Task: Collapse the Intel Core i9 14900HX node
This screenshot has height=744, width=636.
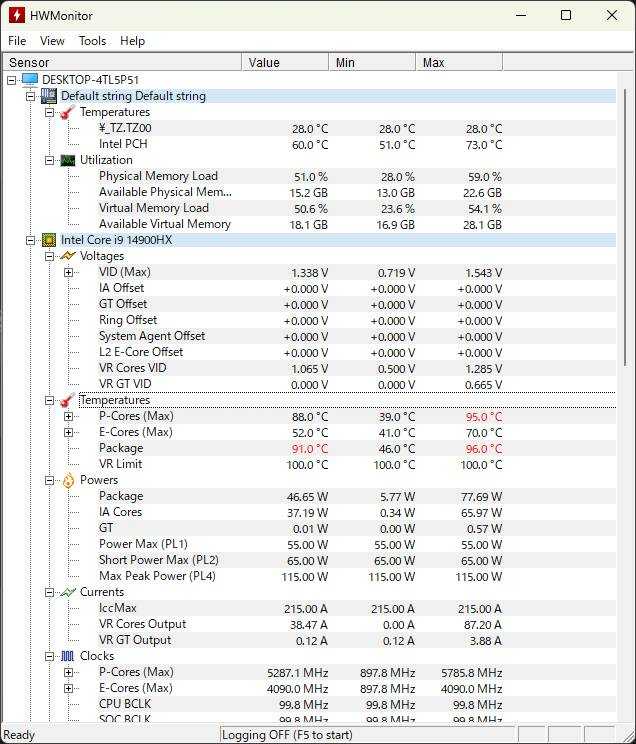Action: (x=31, y=240)
